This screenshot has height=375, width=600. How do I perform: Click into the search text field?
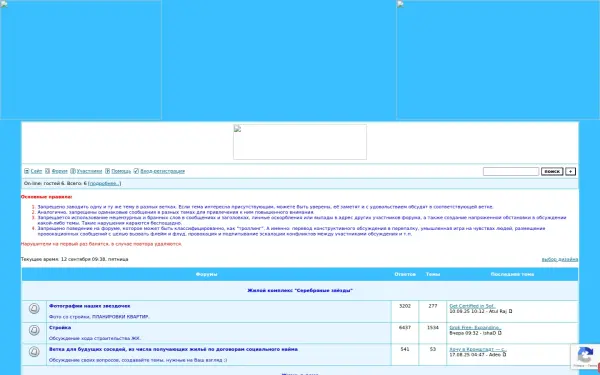pos(511,171)
